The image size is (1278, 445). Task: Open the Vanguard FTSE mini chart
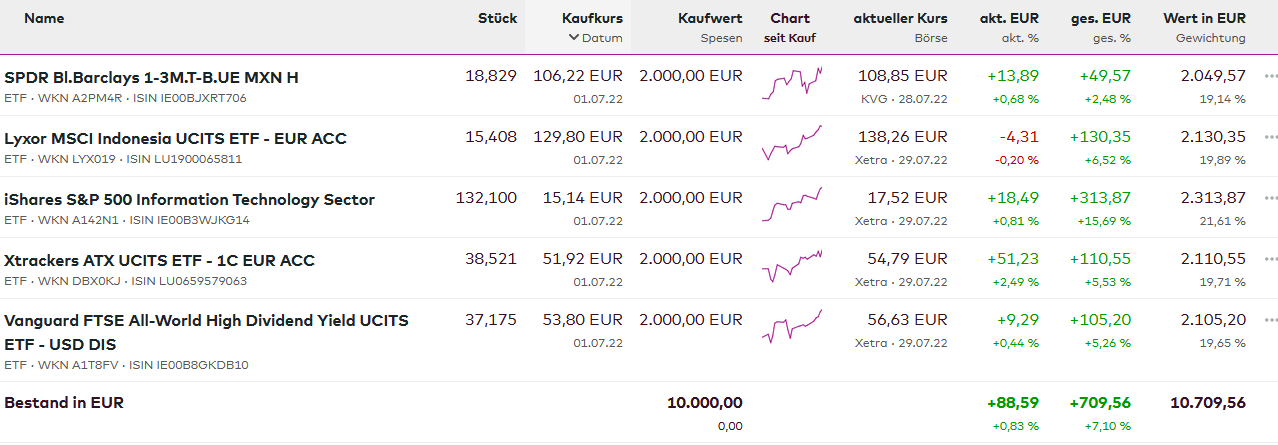click(x=791, y=327)
